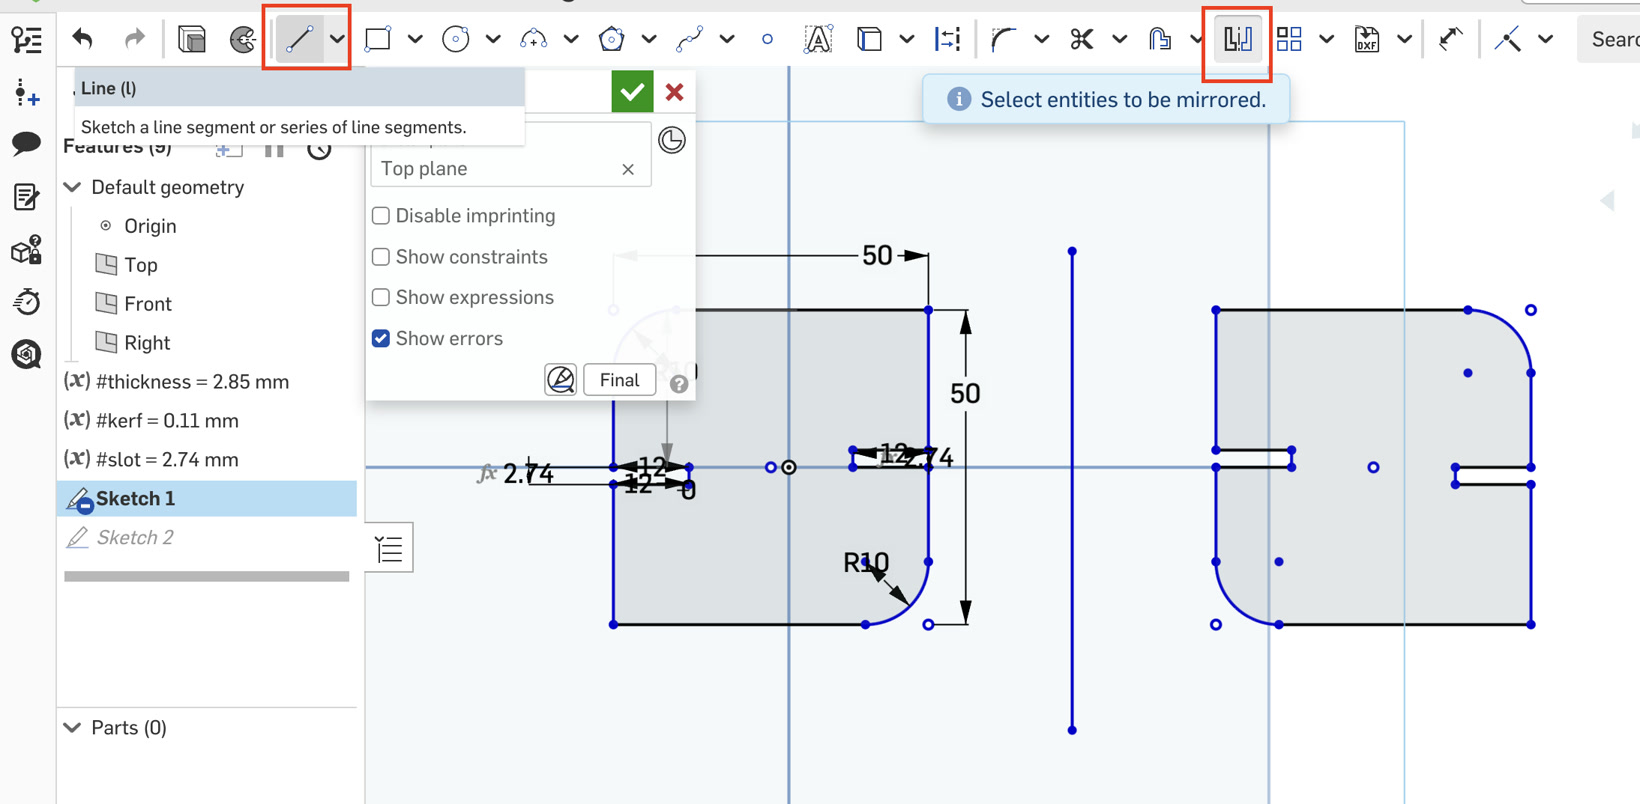
Task: Cancel the sketch with red X
Action: (675, 92)
